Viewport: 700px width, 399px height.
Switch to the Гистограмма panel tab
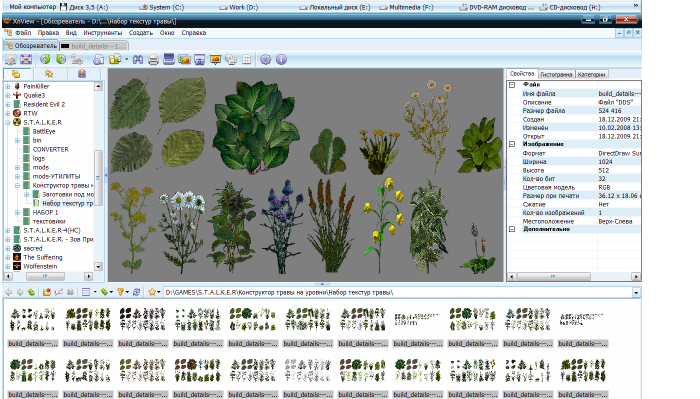point(556,75)
